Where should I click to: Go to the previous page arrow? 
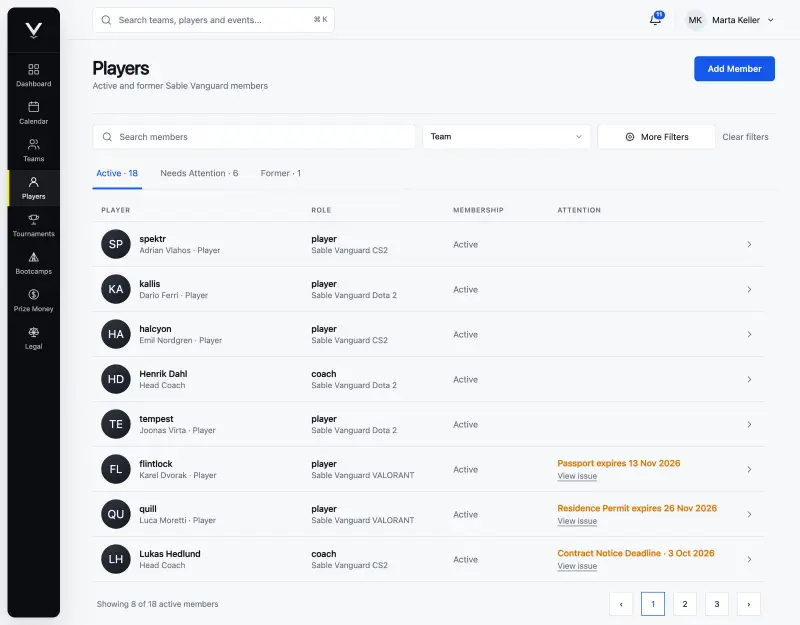click(621, 604)
